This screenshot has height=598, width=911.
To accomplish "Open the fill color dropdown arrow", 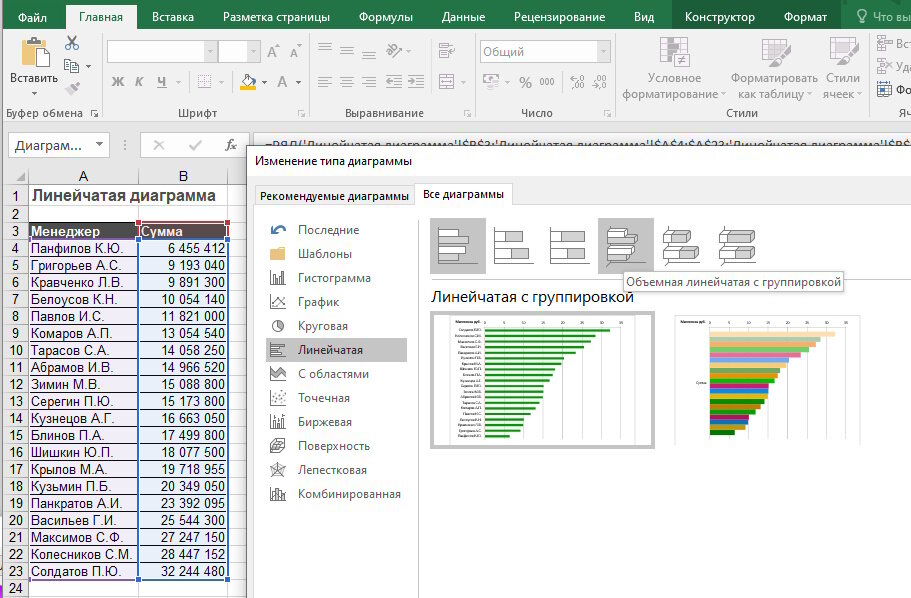I will pyautogui.click(x=265, y=83).
